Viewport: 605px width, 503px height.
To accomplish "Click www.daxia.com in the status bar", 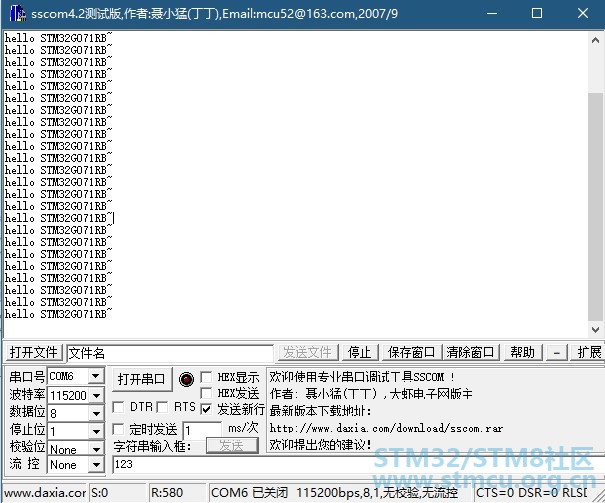I will click(45, 493).
